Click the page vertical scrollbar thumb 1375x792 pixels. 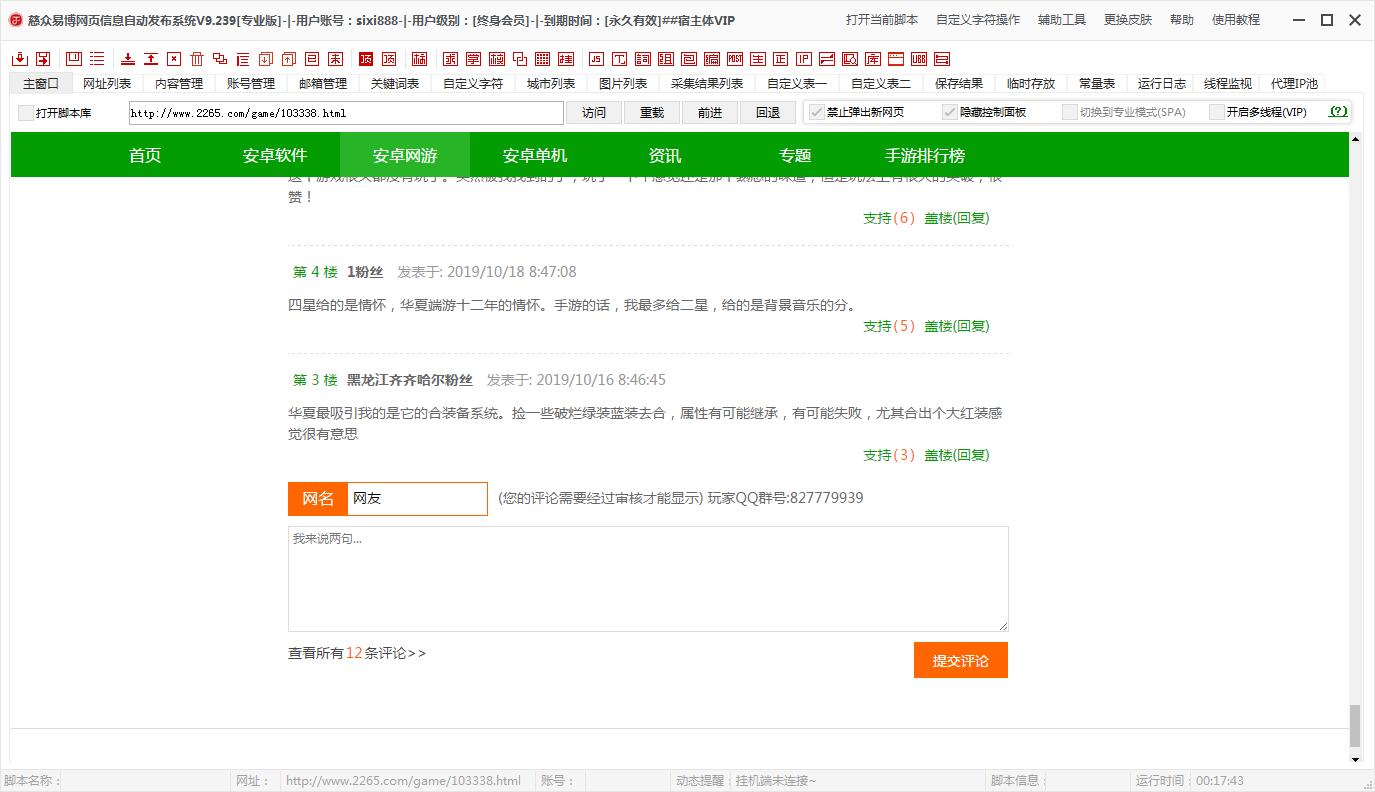[1355, 726]
